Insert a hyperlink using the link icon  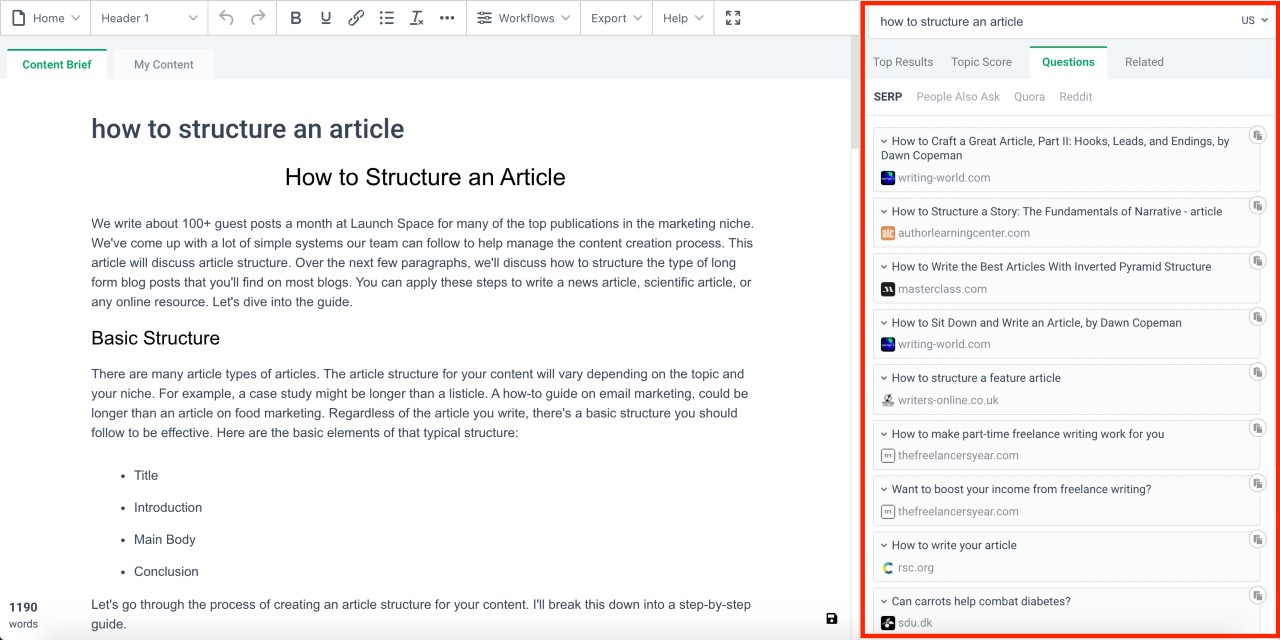click(356, 17)
